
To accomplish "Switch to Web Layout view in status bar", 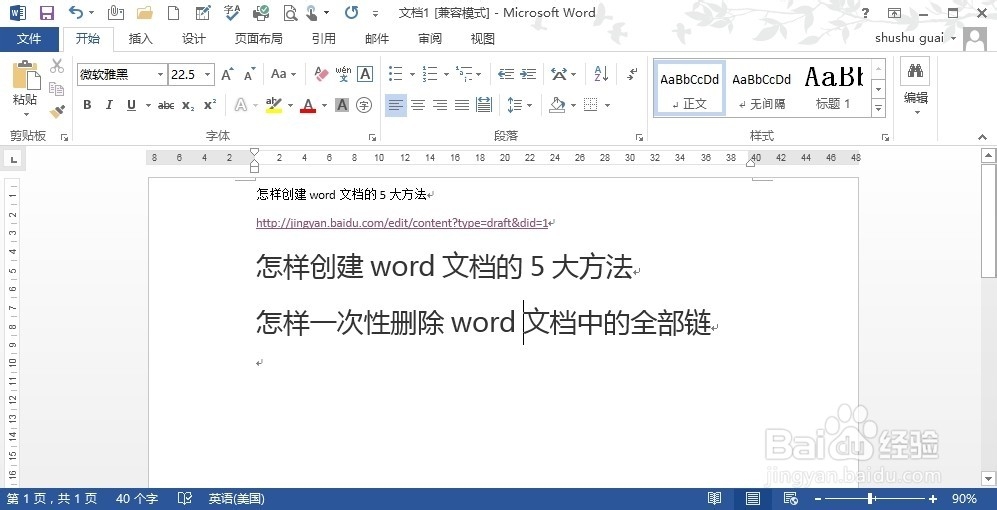I will 790,499.
